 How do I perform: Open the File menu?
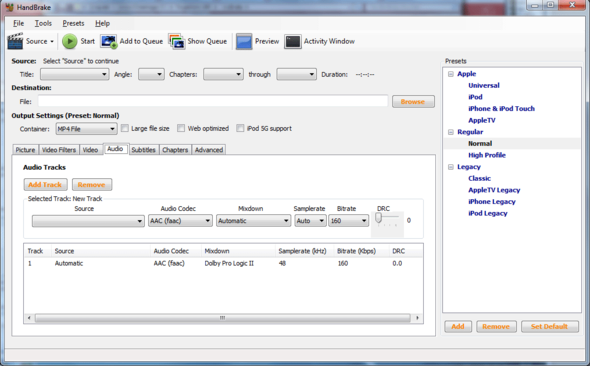18,23
